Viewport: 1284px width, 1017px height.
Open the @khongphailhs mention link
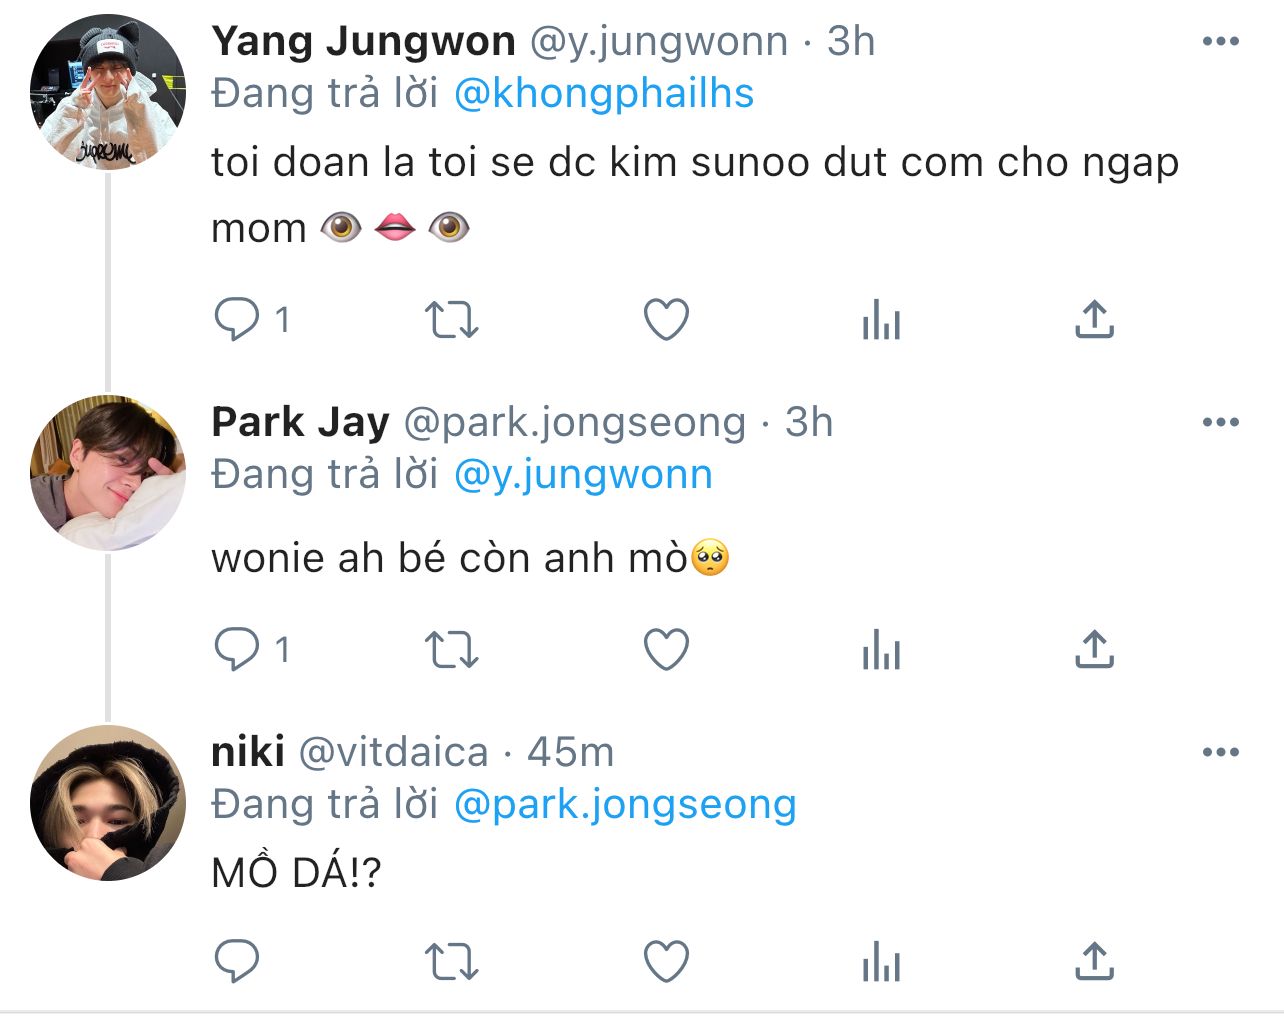click(604, 94)
